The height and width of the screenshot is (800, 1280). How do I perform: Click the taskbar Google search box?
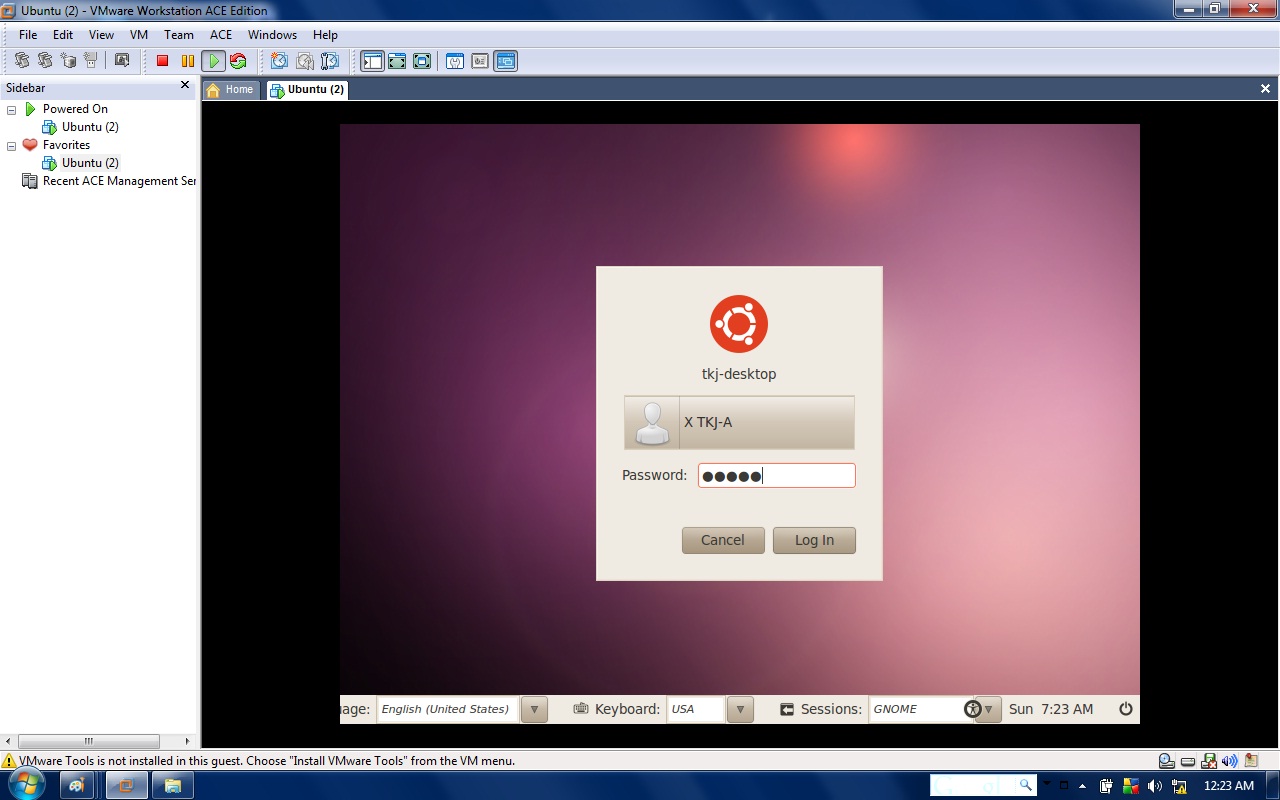pyautogui.click(x=982, y=785)
